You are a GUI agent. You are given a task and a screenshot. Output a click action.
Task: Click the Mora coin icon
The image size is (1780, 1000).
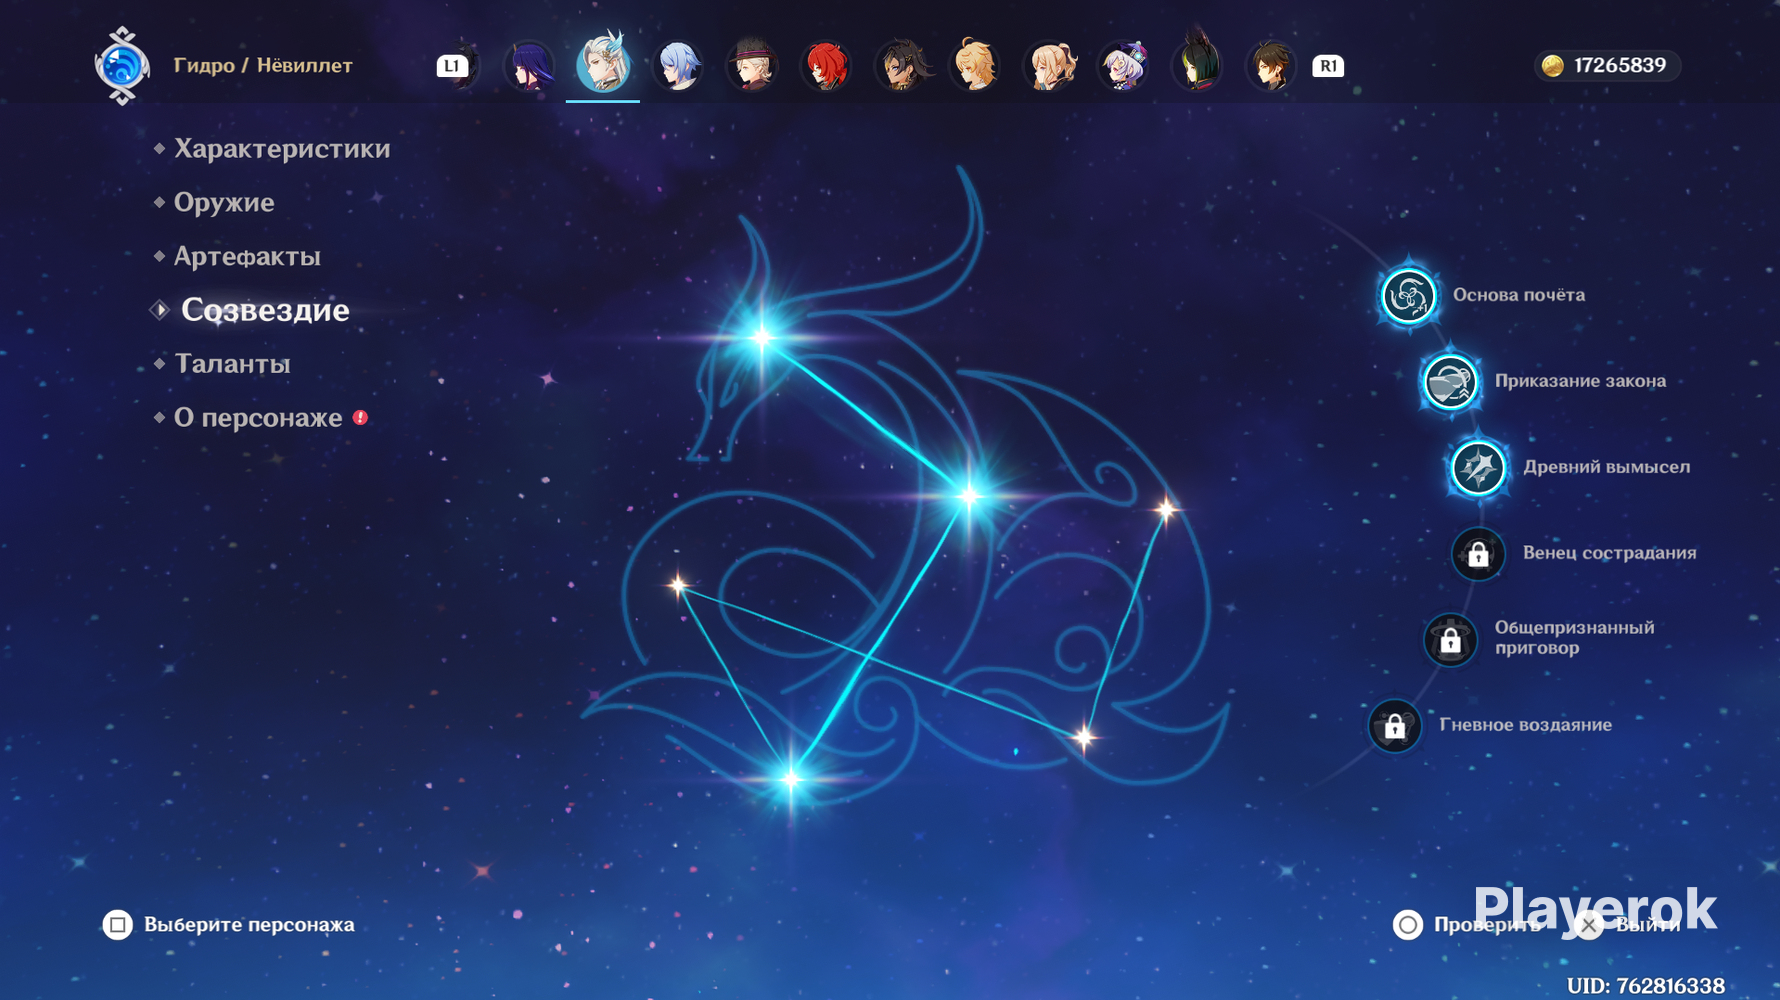pyautogui.click(x=1552, y=66)
